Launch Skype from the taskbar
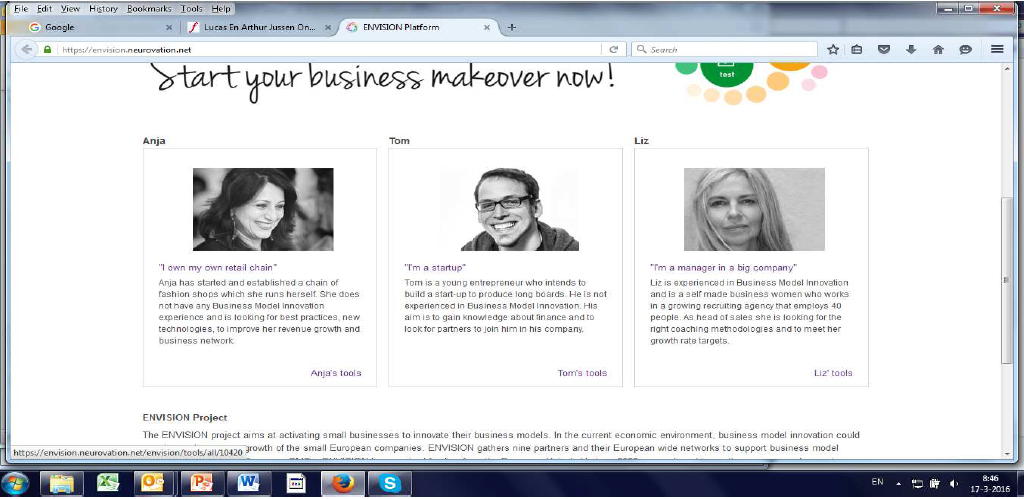 point(390,484)
